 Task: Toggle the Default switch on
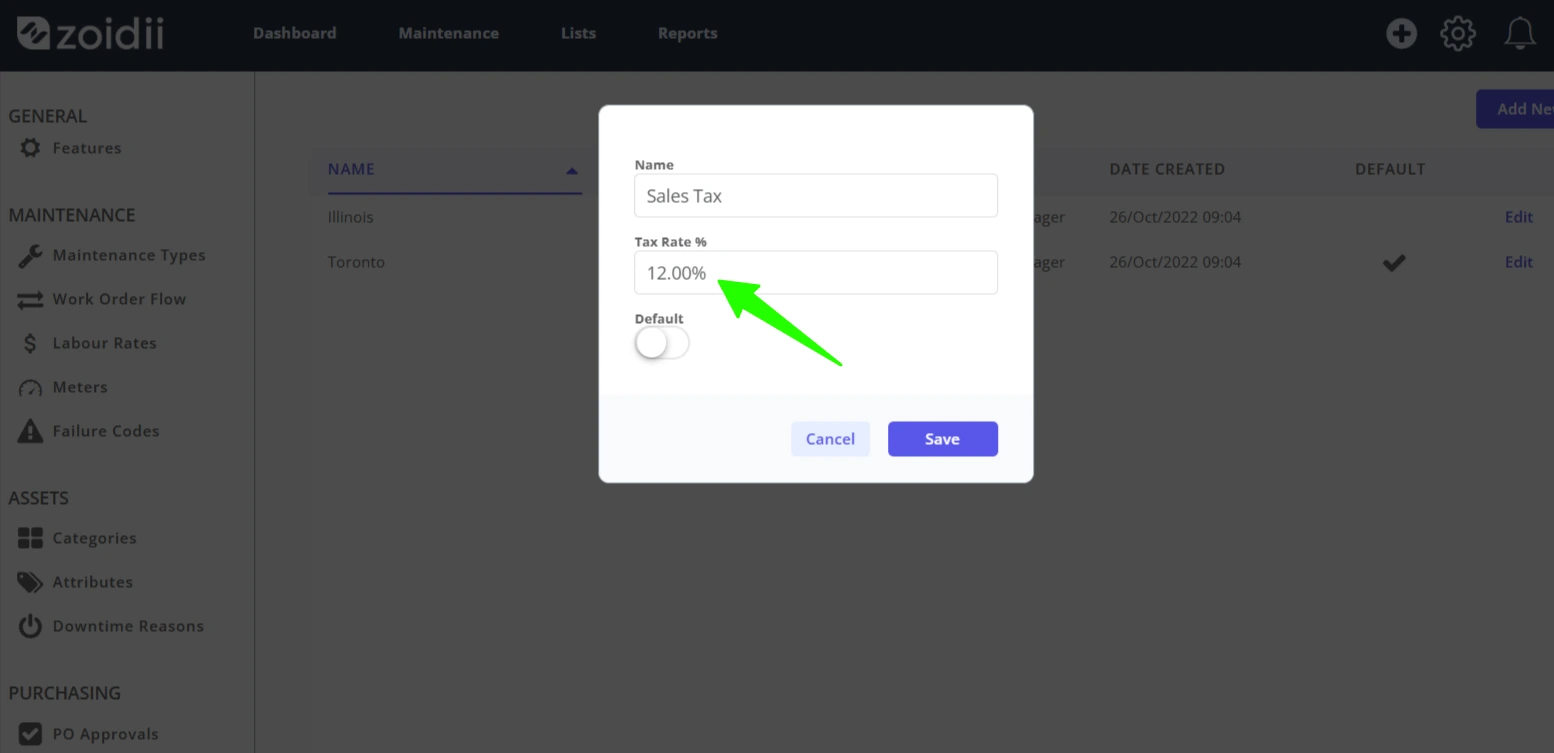coord(662,343)
